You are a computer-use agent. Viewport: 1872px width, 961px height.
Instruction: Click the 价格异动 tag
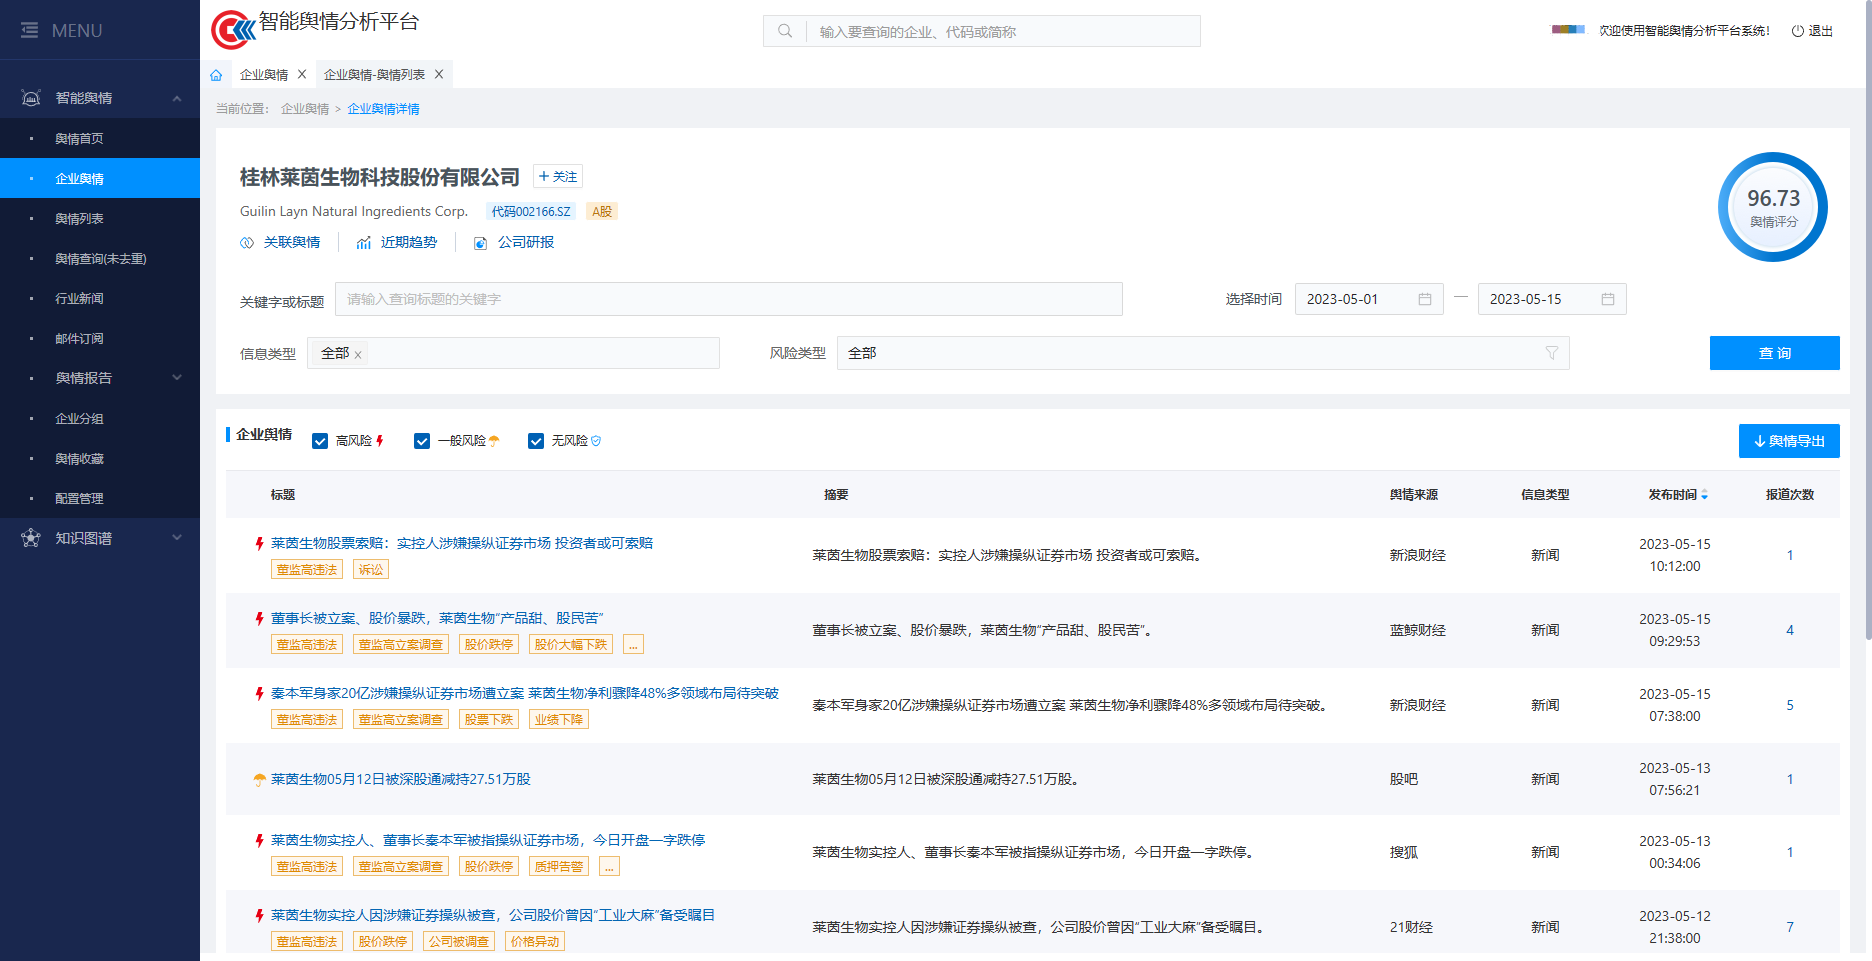tap(535, 942)
